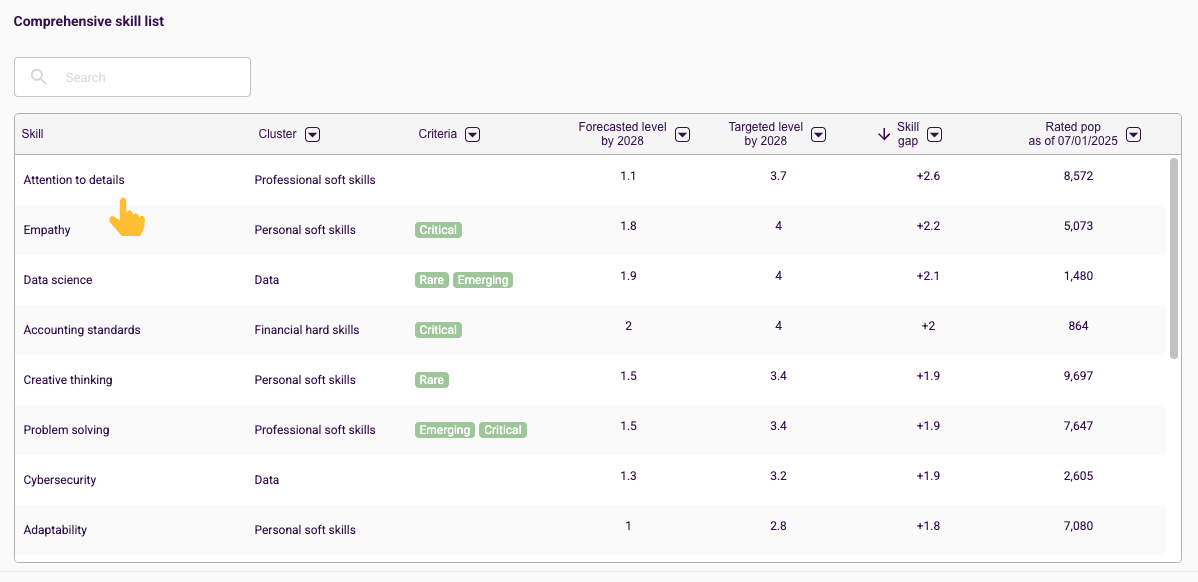This screenshot has height=582, width=1198.
Task: Open the Criteria column filter dropdown
Action: [473, 134]
